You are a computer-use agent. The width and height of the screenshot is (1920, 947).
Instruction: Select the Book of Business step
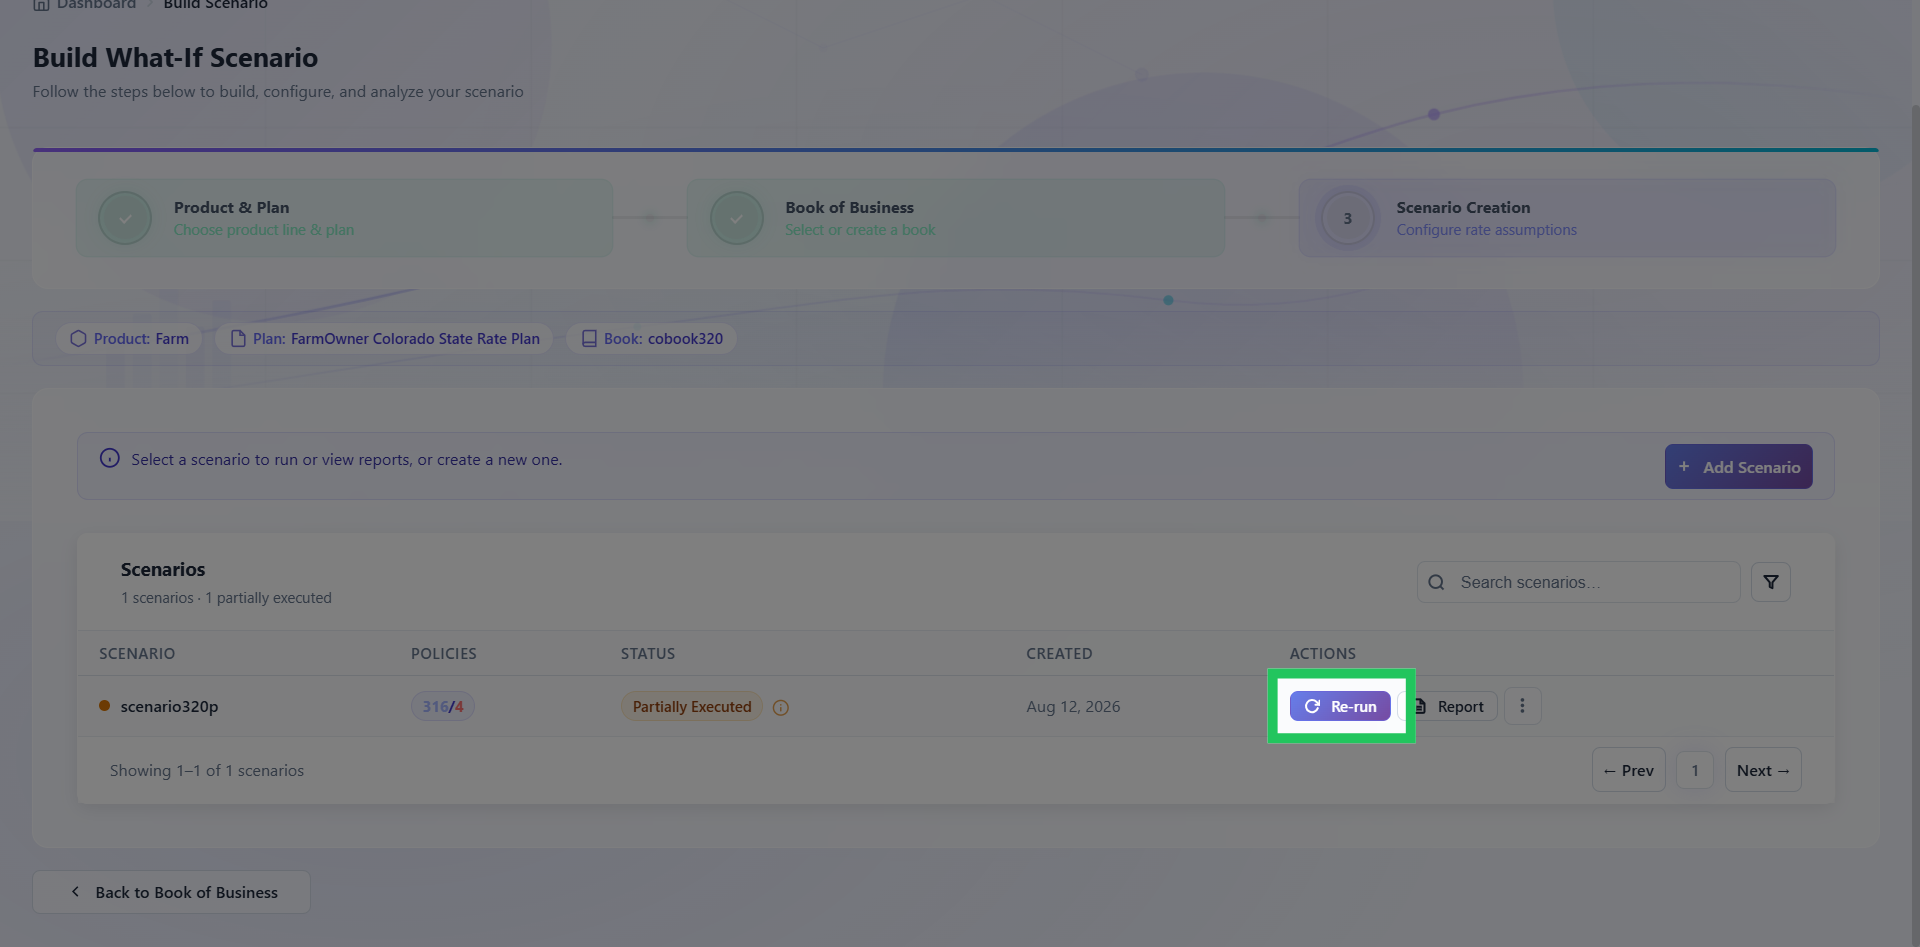(955, 218)
